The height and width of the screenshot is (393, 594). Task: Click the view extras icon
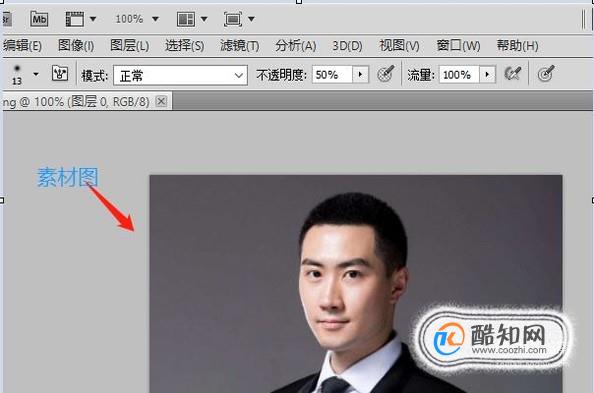(x=75, y=19)
